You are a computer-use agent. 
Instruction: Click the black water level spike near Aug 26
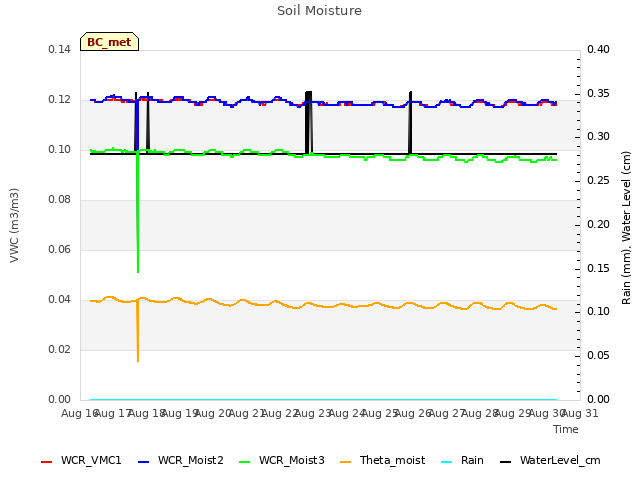(410, 122)
